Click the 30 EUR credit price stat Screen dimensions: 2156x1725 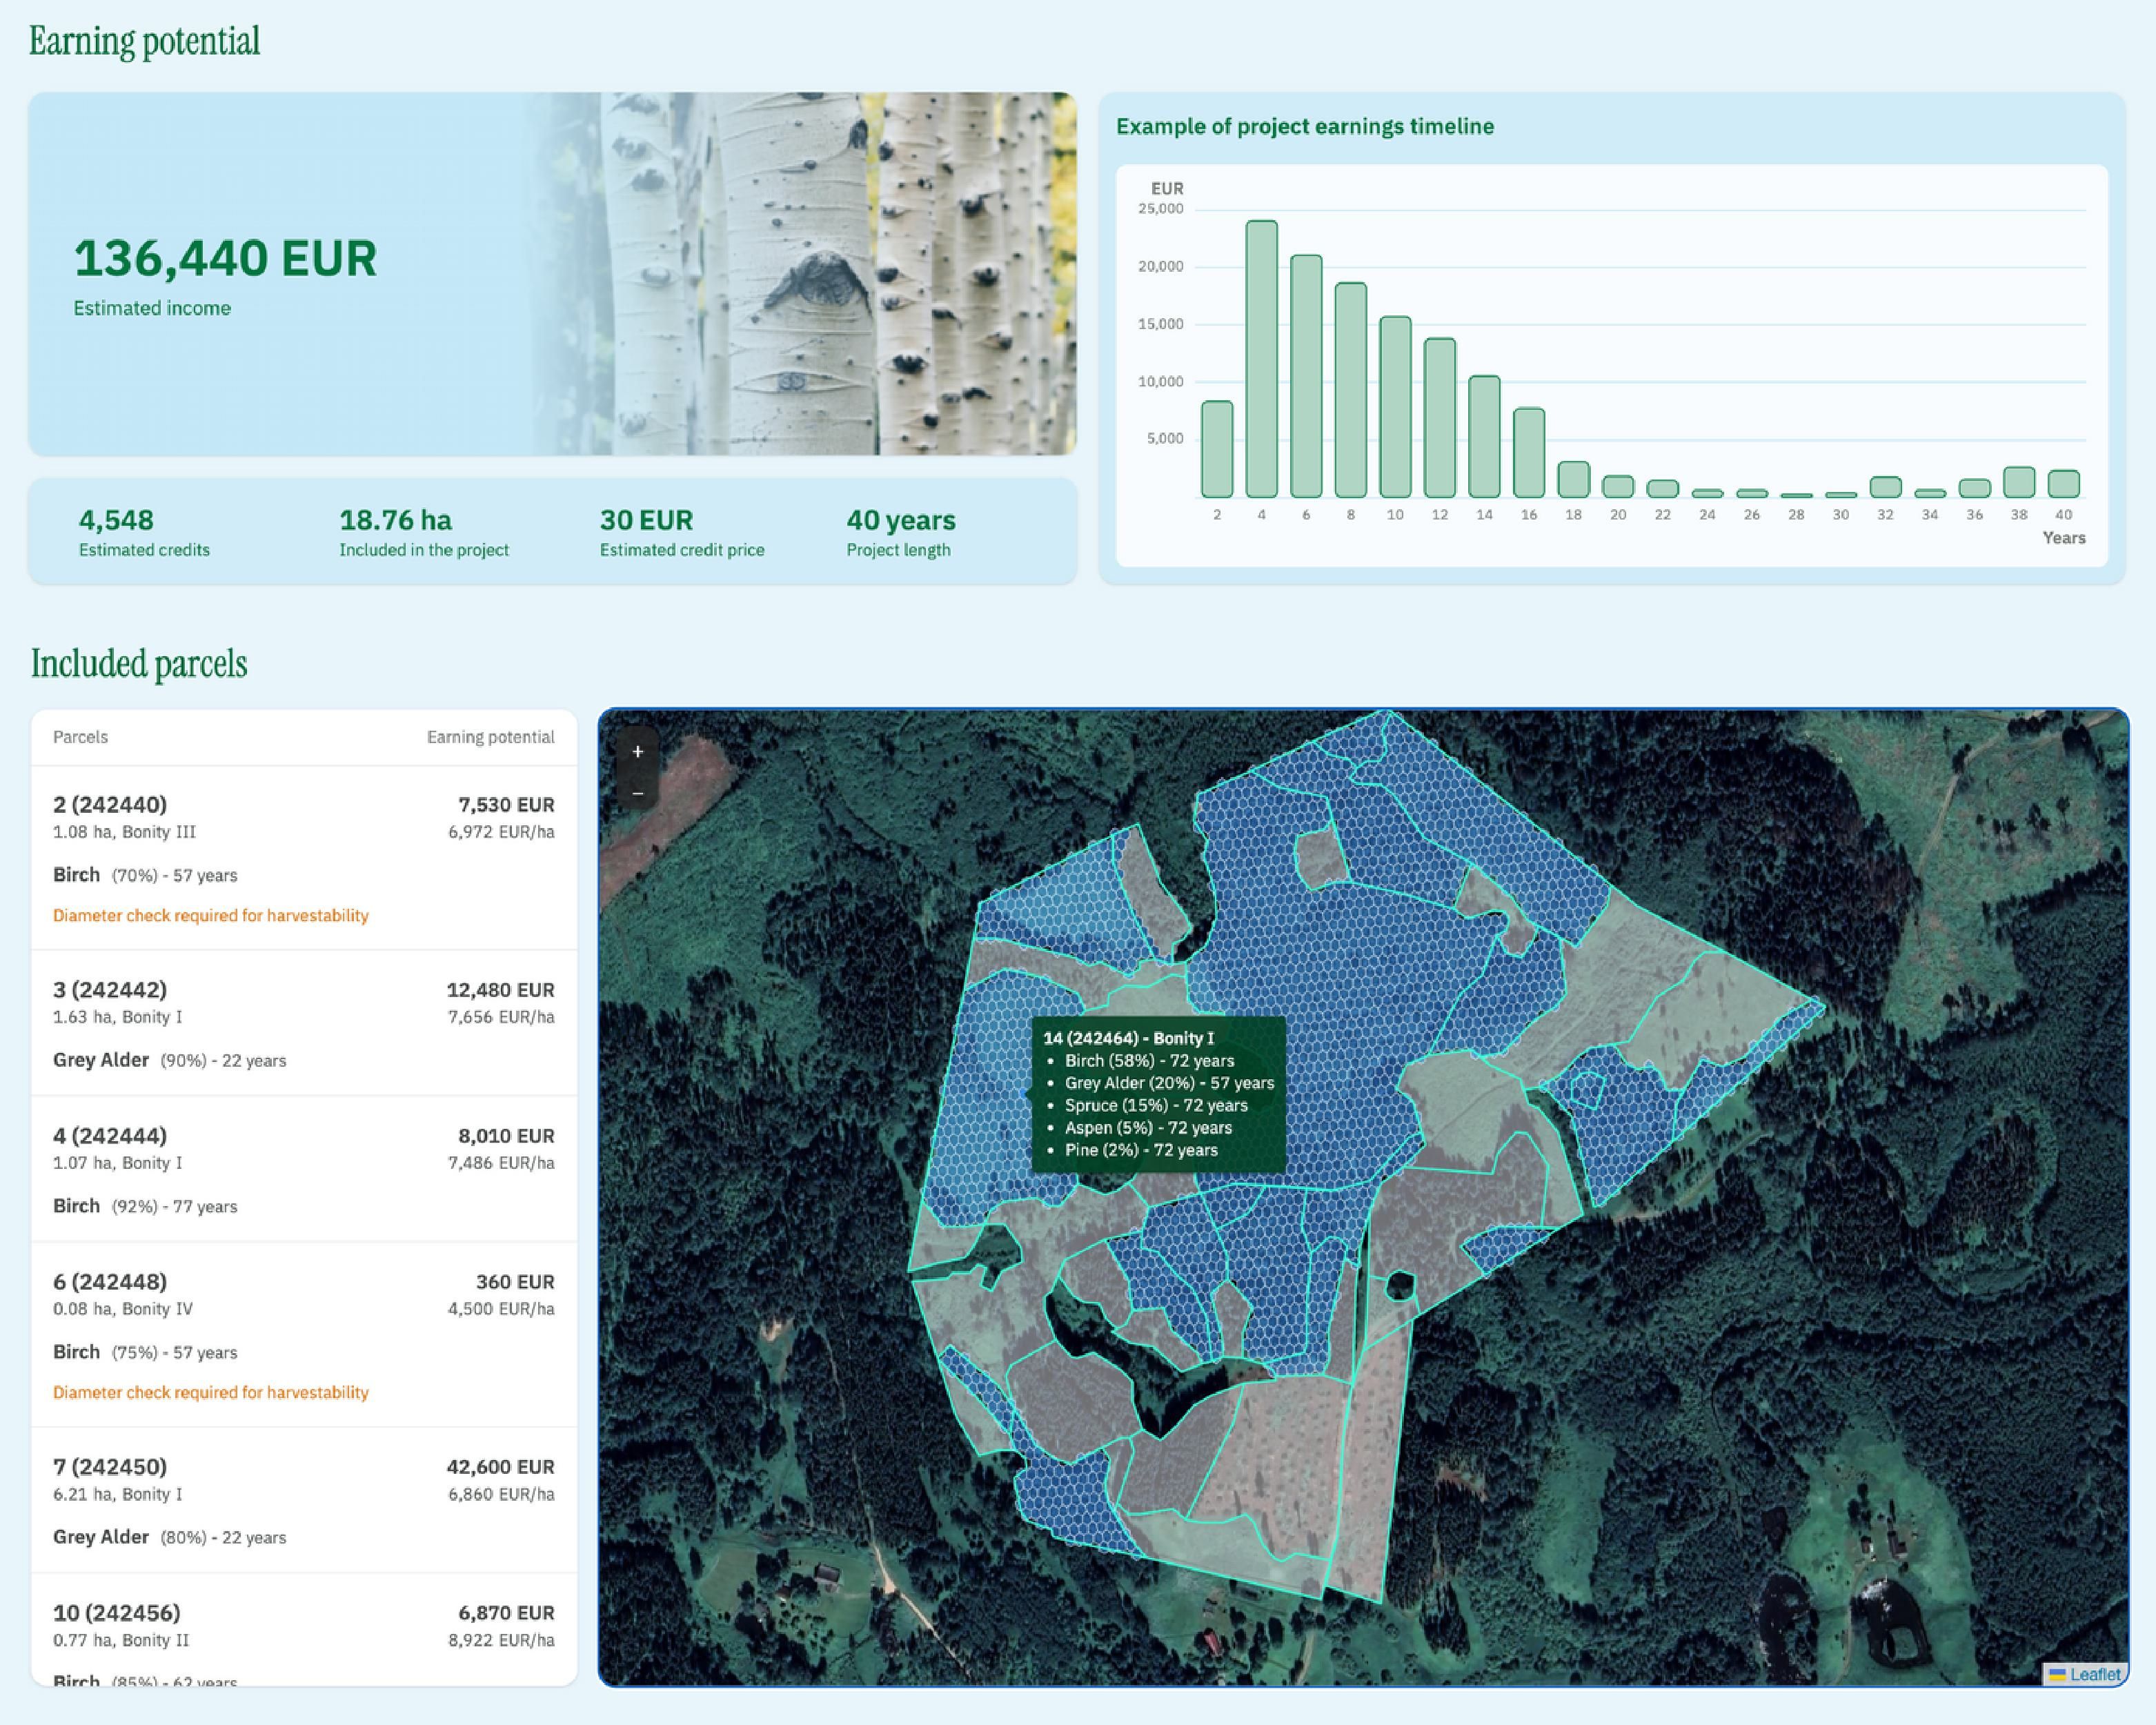point(682,532)
